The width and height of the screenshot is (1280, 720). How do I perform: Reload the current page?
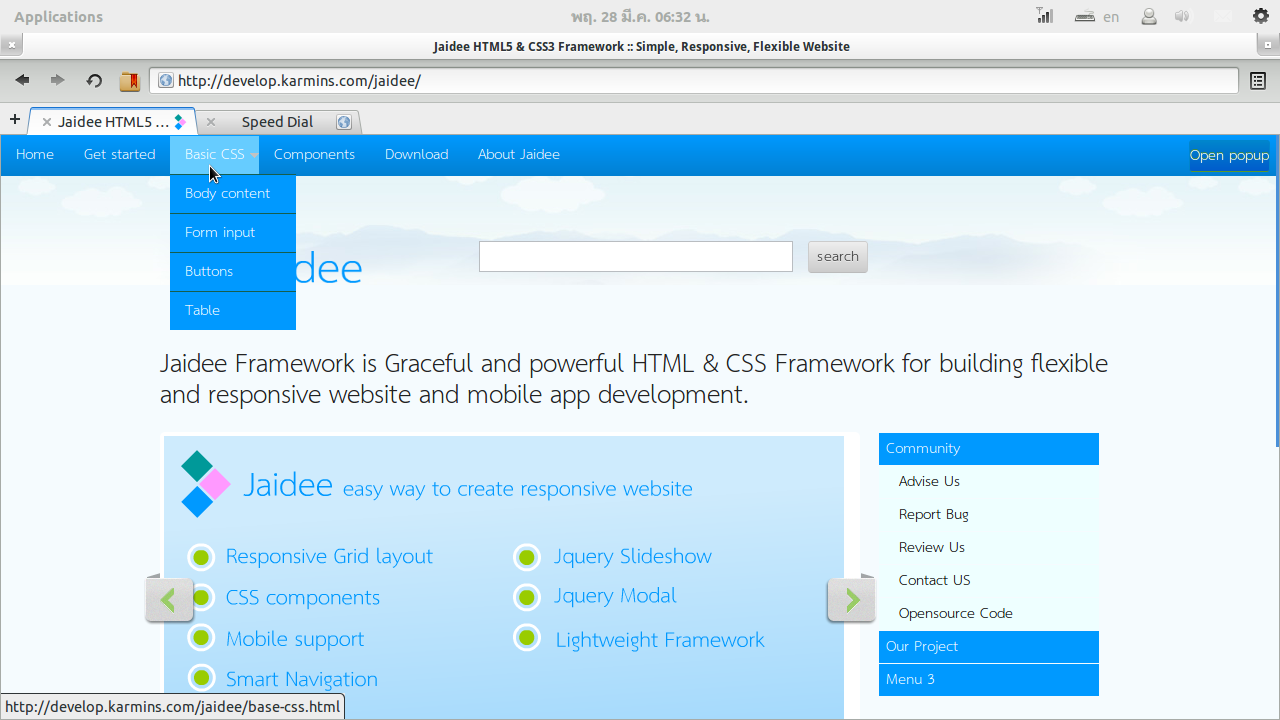click(x=93, y=80)
